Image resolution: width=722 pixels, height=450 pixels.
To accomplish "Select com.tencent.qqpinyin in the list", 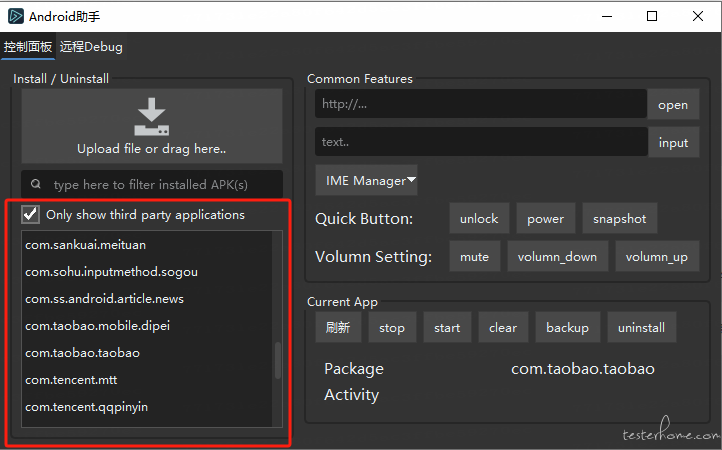I will (147, 407).
